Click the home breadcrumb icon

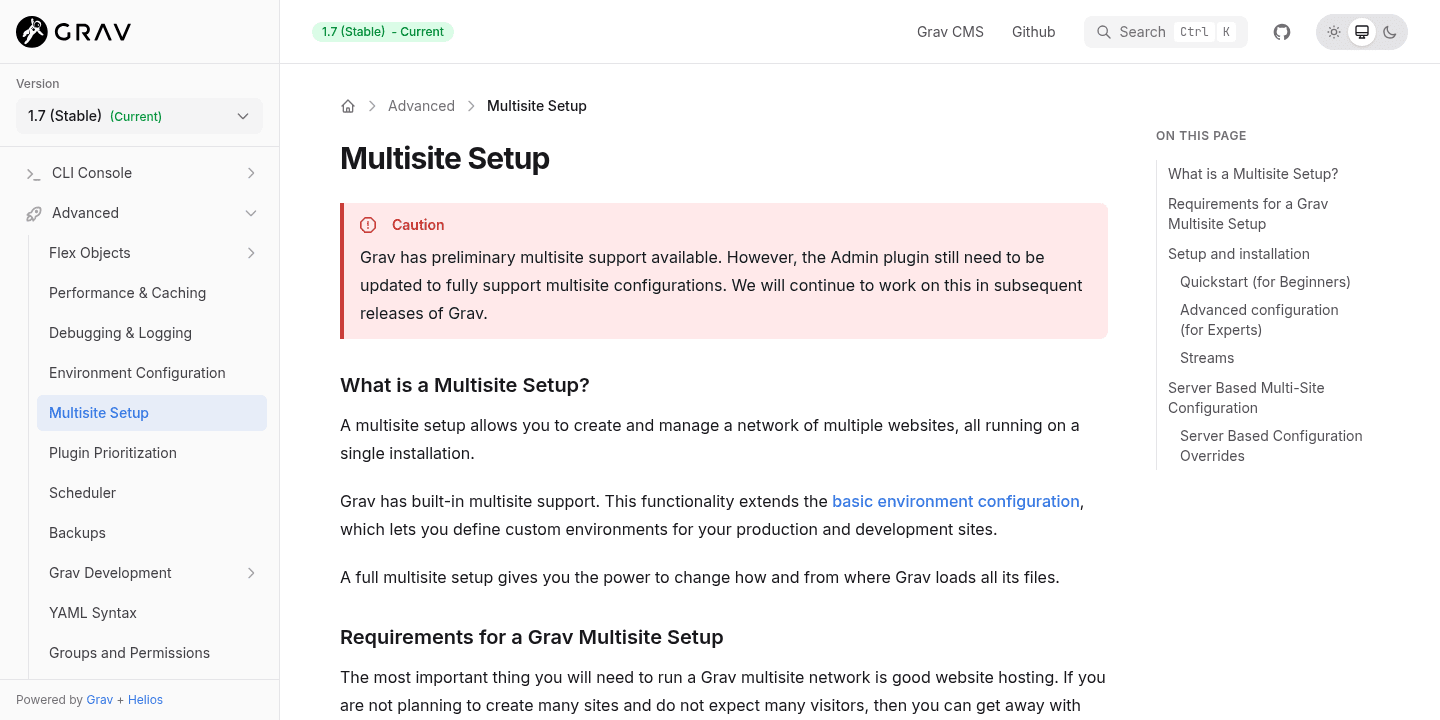tap(348, 105)
